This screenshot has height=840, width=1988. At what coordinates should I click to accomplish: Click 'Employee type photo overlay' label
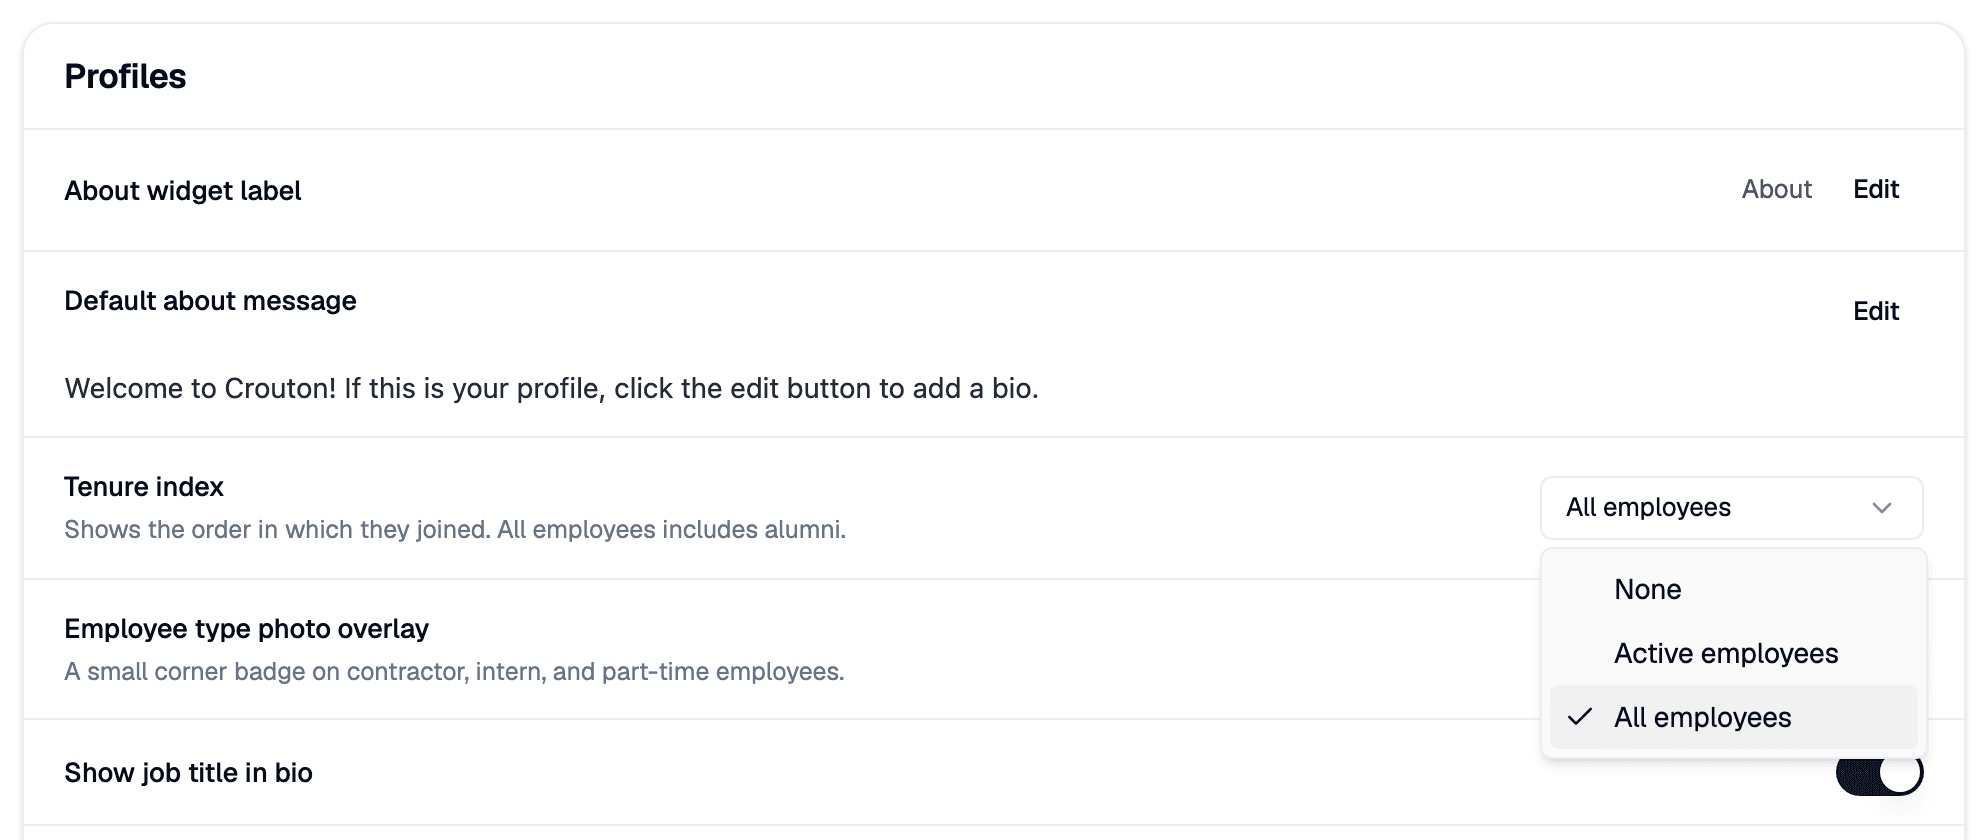(246, 629)
